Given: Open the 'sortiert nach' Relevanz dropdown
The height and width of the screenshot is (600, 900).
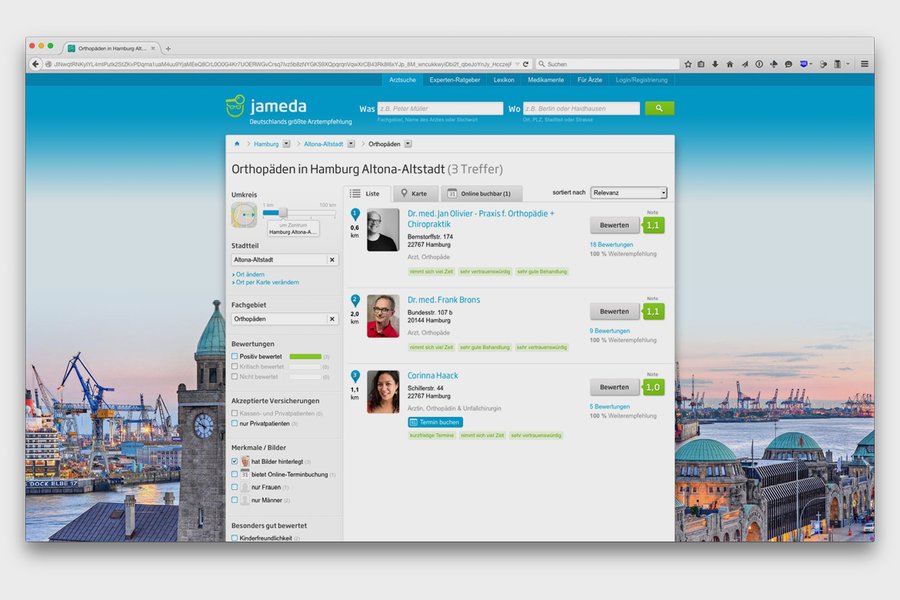Looking at the screenshot, I should (629, 193).
